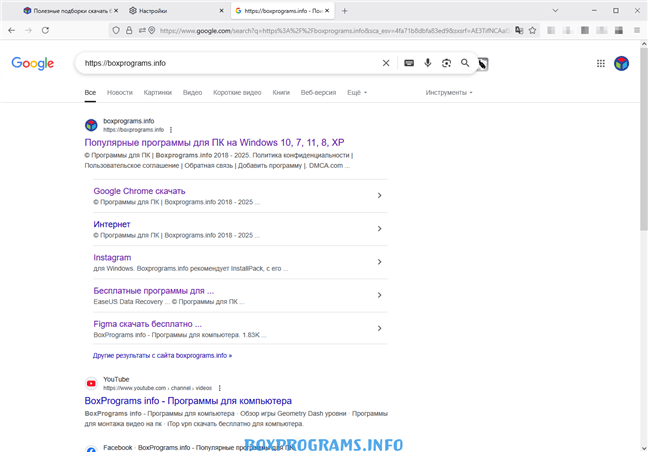Select the Все search tab
Screen dimensions: 648x452
click(90, 93)
